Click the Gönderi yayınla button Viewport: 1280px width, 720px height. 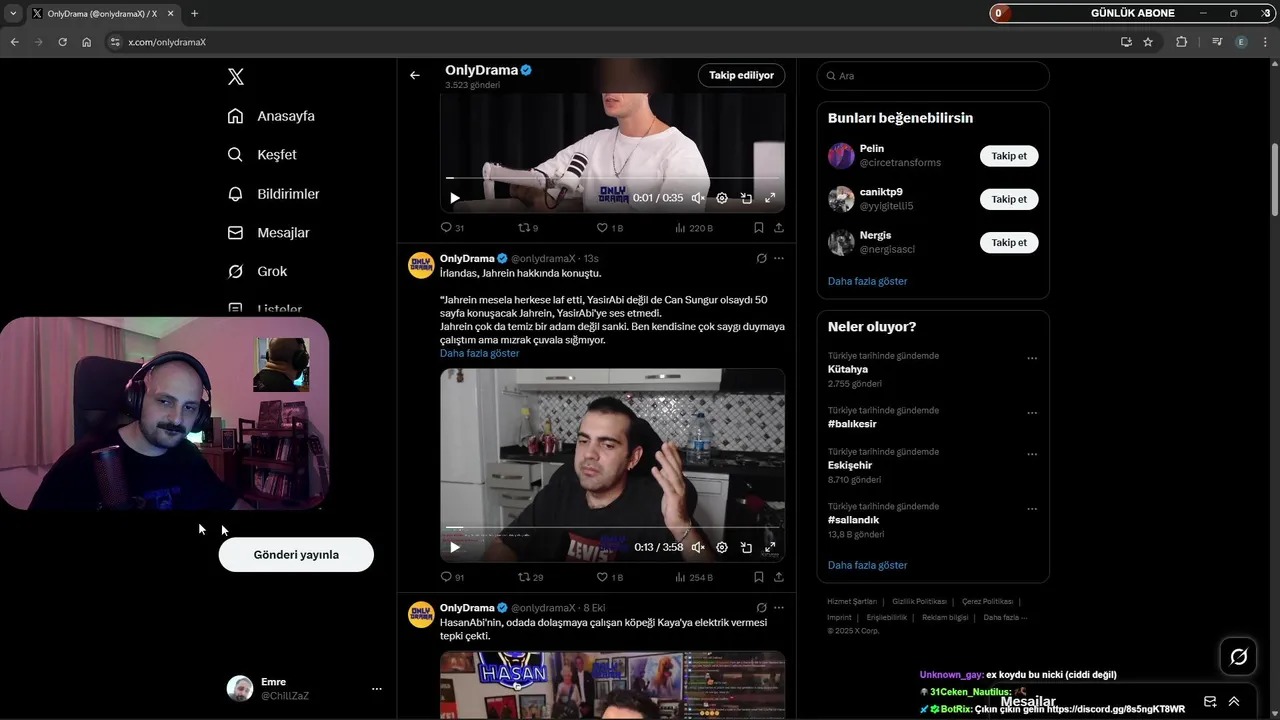point(296,555)
